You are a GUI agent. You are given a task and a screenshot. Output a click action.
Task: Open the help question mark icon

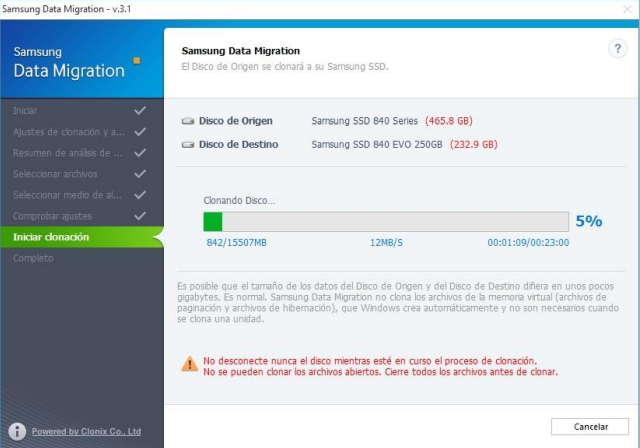pos(618,49)
